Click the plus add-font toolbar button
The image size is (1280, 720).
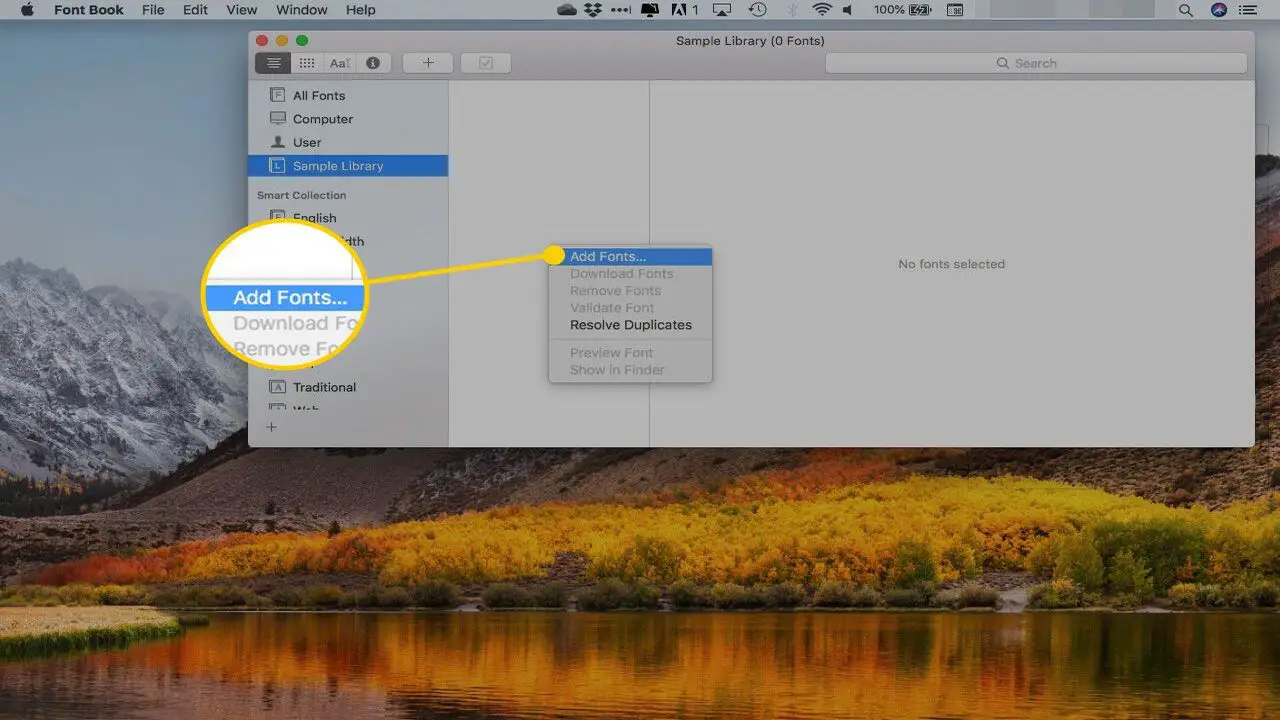[x=428, y=63]
